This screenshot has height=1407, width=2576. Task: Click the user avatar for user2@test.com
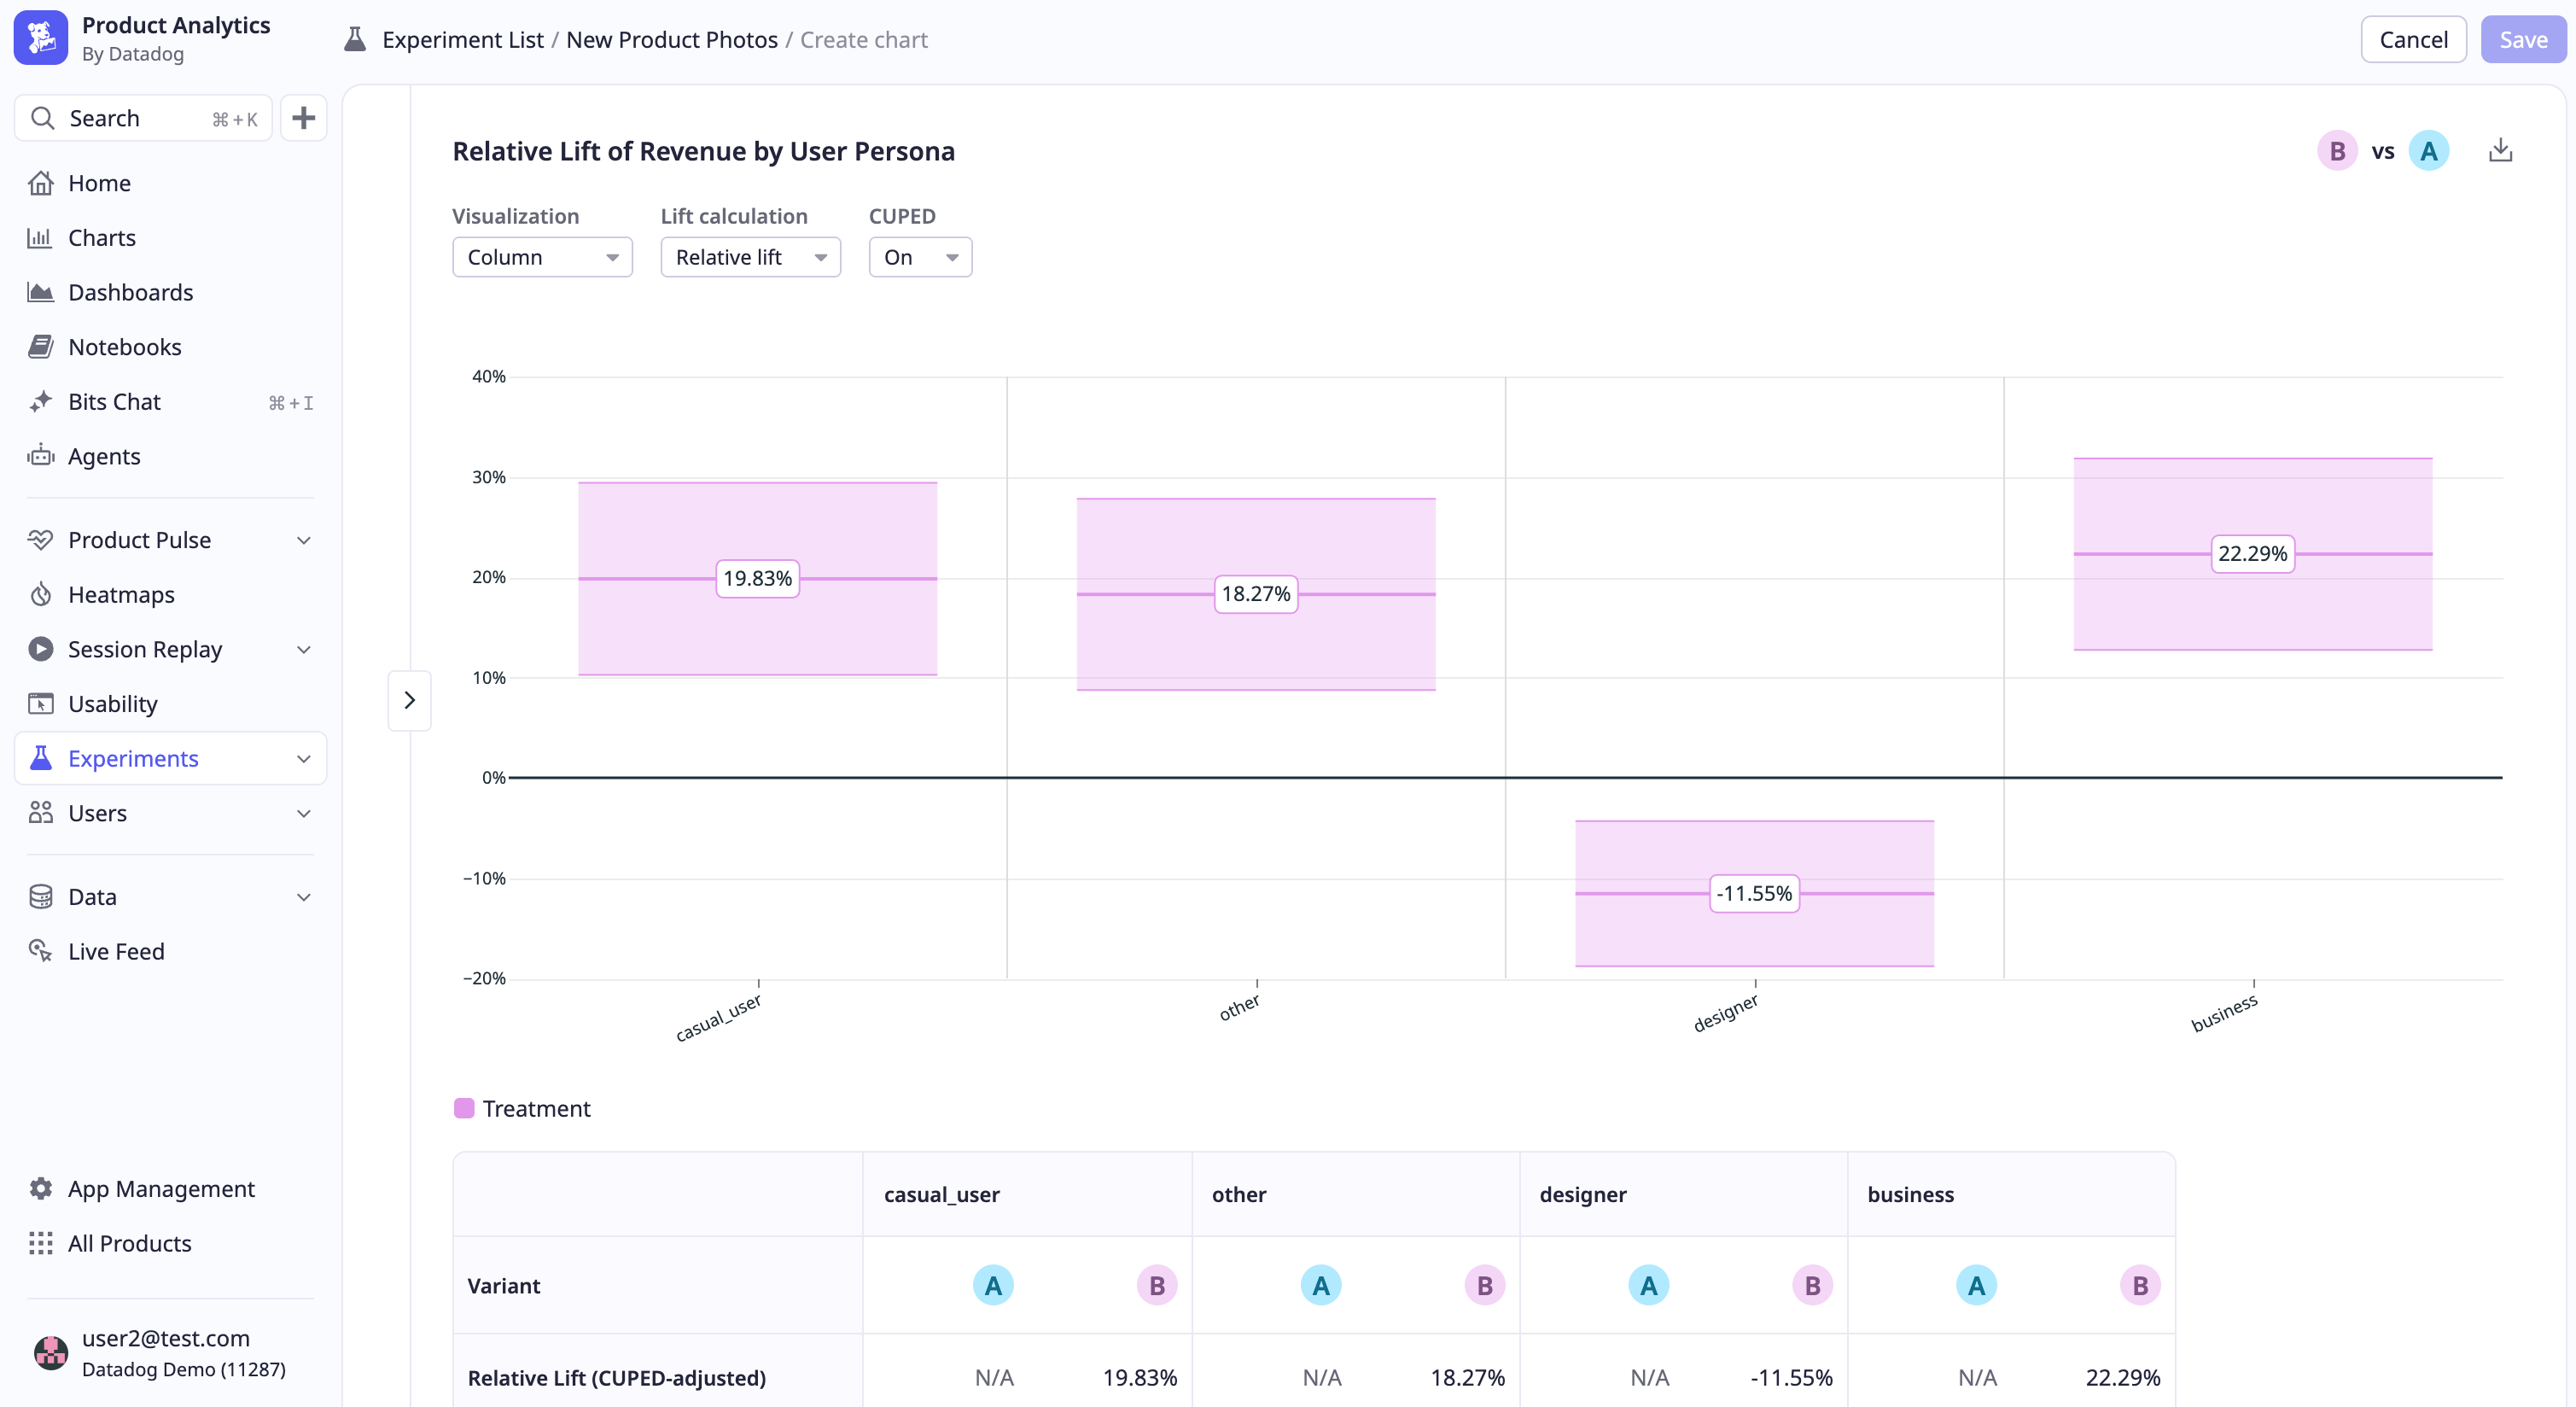(x=51, y=1353)
